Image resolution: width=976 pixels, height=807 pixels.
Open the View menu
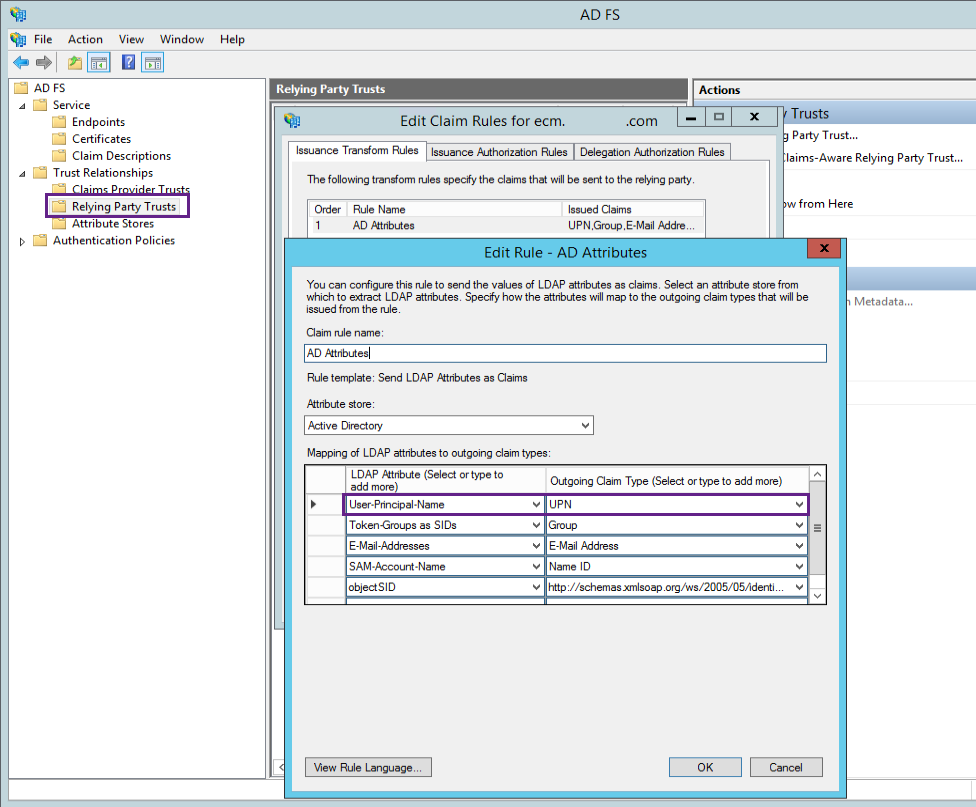click(x=131, y=39)
